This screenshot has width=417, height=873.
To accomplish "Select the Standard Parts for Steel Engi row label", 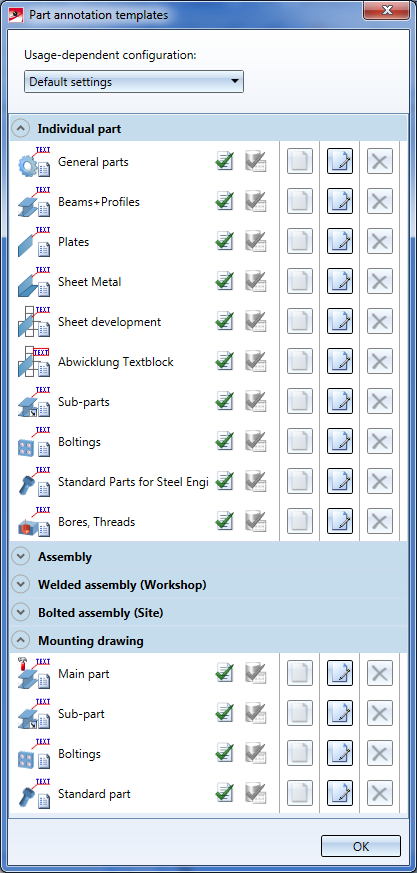I will point(133,482).
